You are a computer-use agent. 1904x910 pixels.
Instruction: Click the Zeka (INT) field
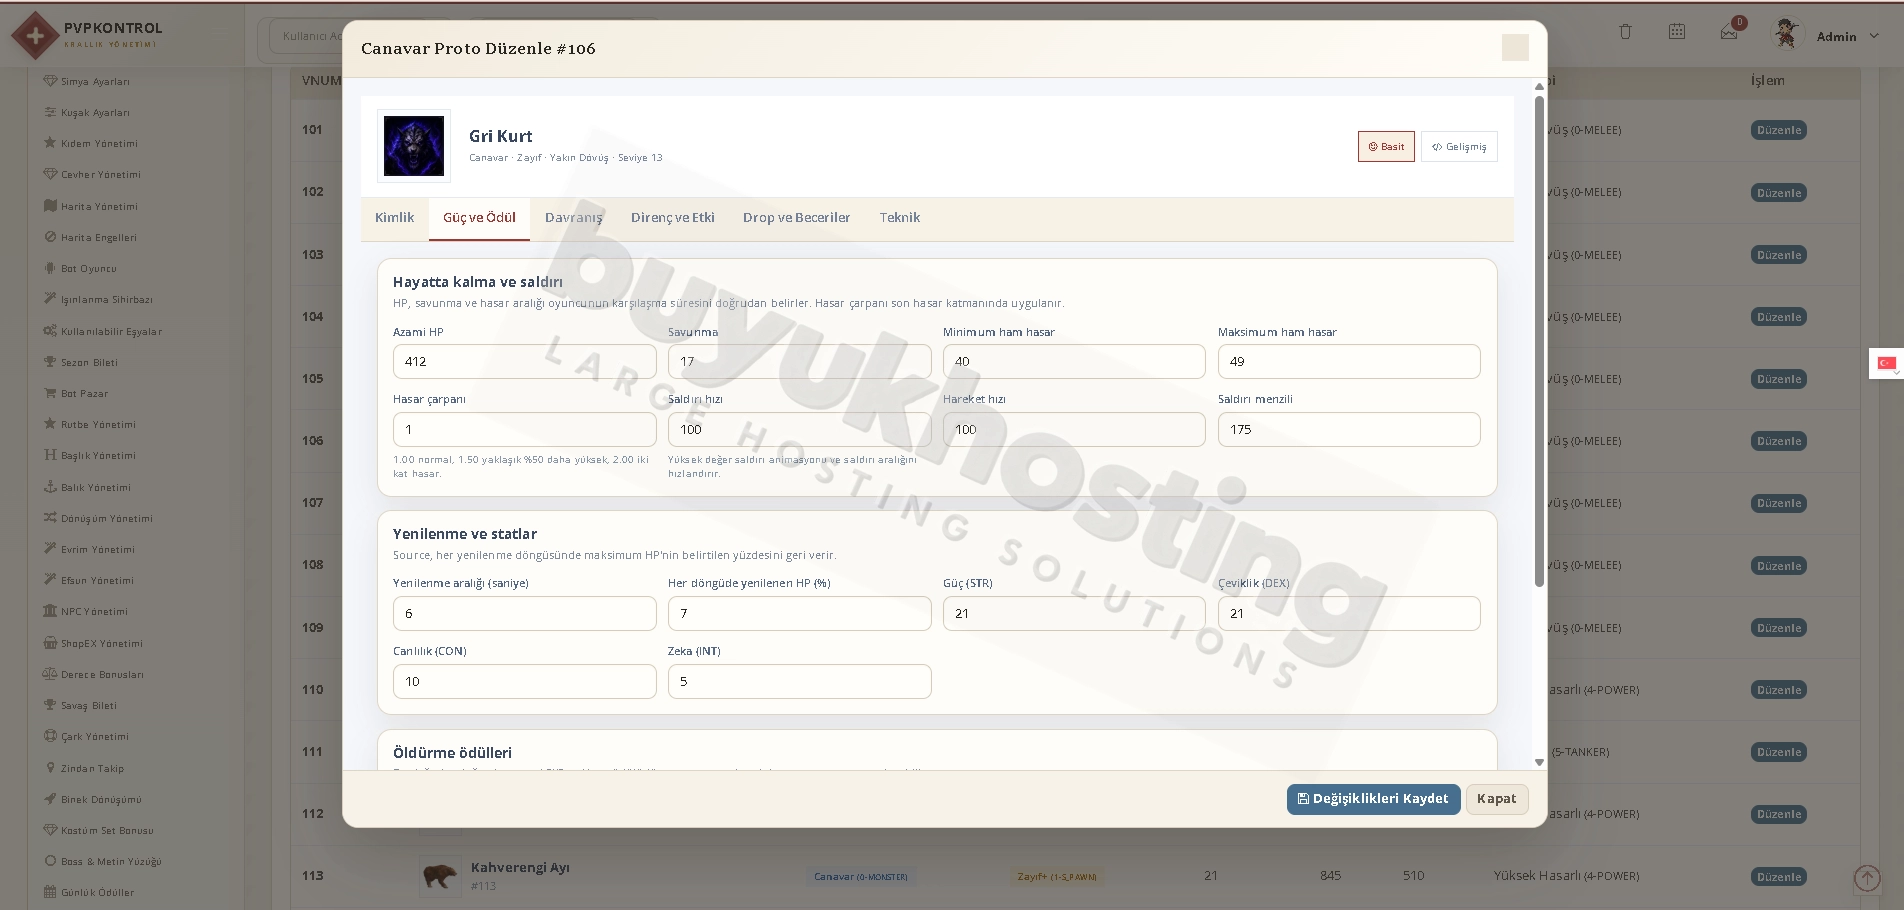click(800, 682)
